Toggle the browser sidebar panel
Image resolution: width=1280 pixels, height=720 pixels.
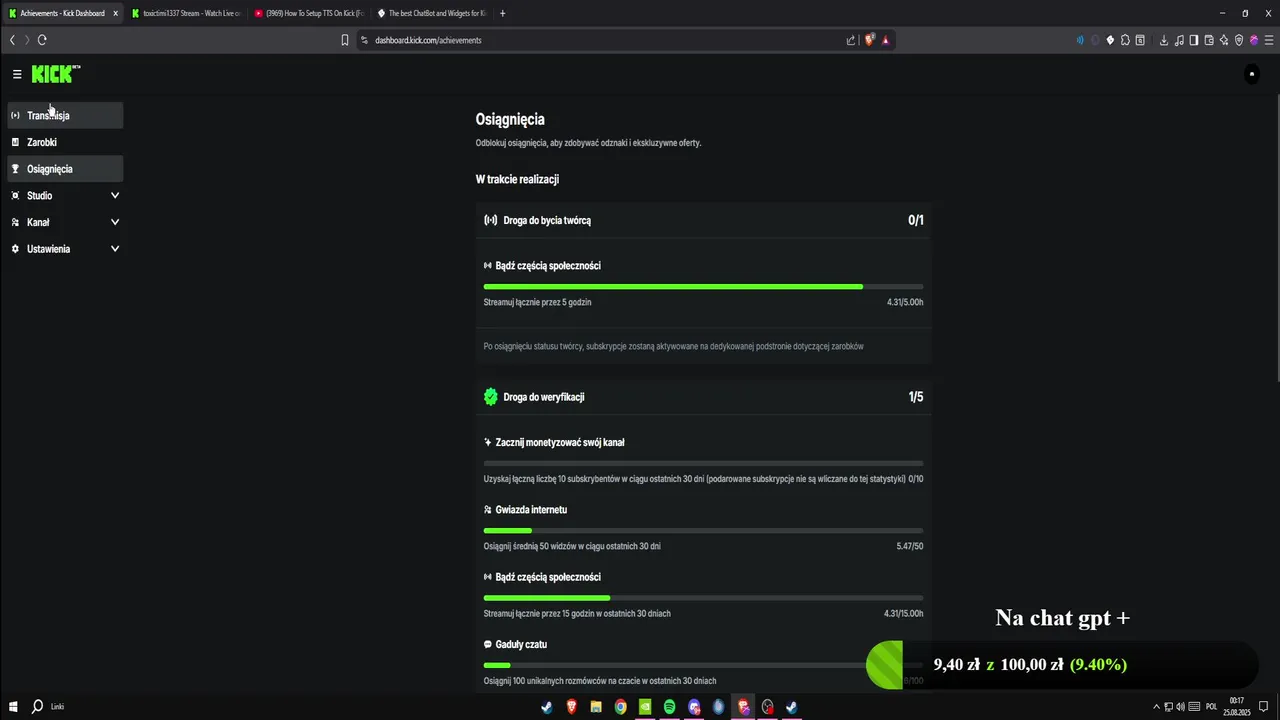tap(1194, 40)
